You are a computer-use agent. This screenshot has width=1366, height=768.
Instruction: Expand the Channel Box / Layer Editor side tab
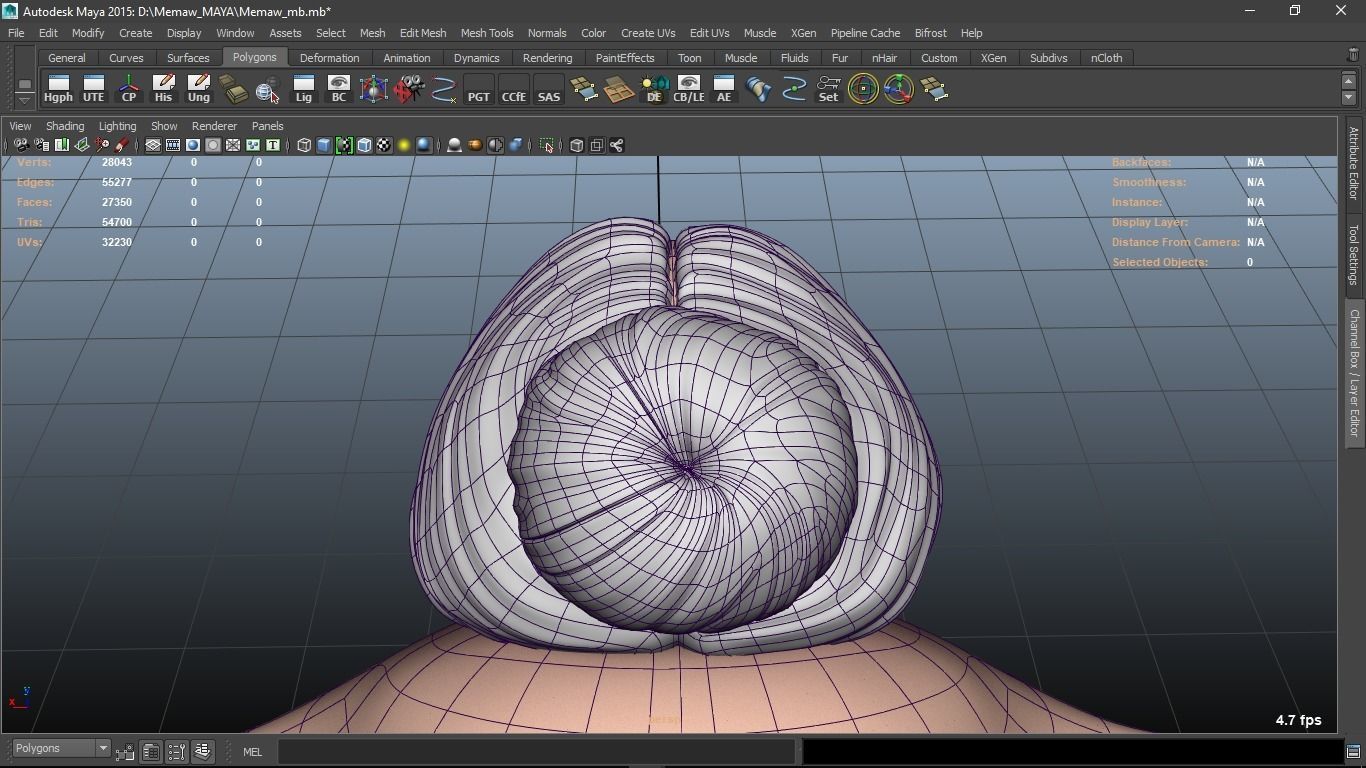tap(1353, 373)
